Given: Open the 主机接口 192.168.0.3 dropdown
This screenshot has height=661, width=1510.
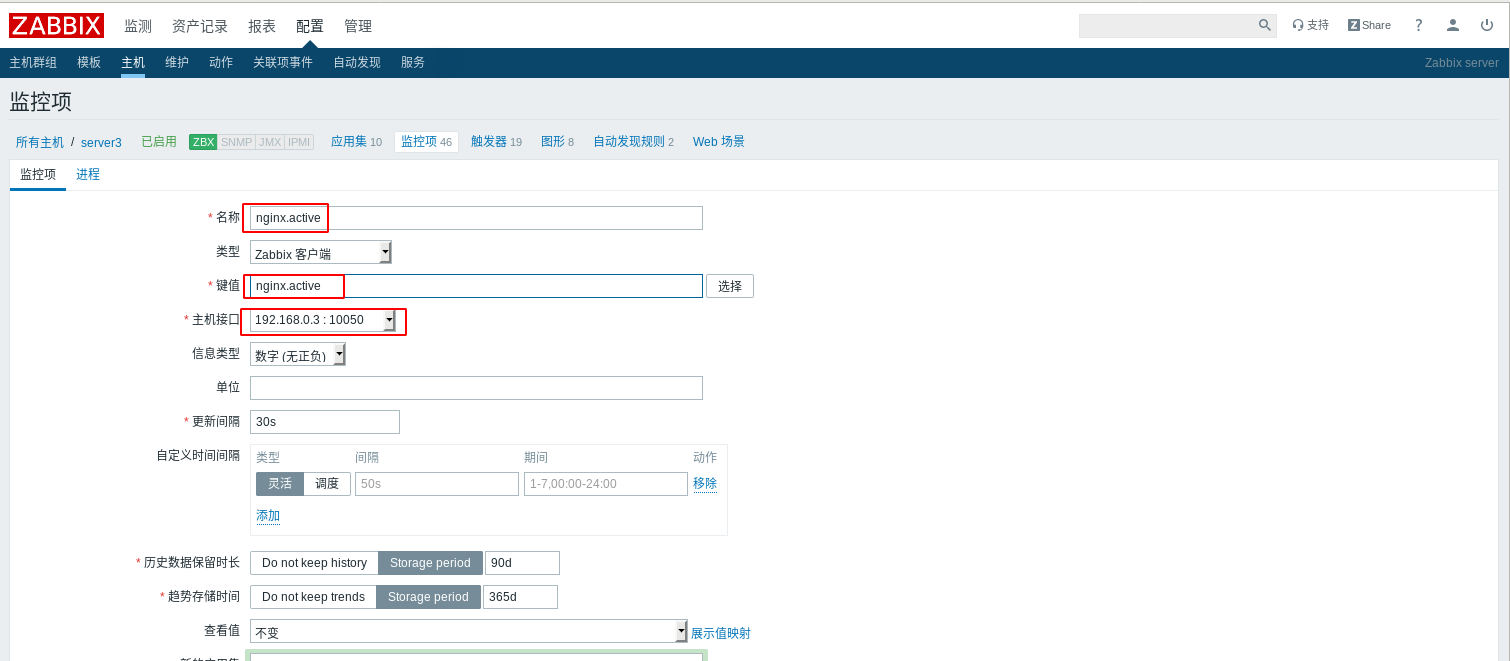Looking at the screenshot, I should coord(323,320).
